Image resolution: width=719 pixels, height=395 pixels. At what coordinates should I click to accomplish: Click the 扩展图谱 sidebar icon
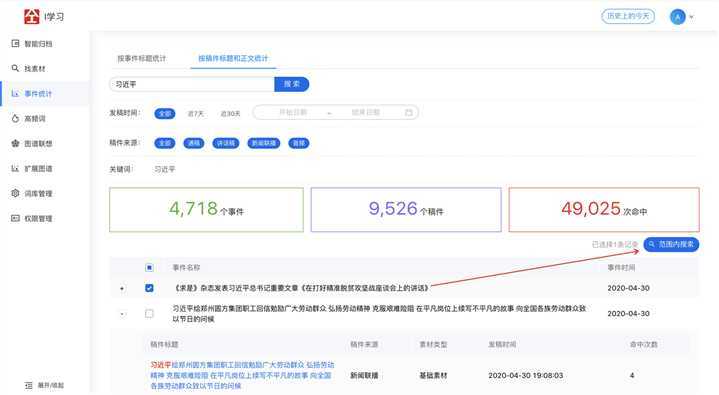click(15, 168)
